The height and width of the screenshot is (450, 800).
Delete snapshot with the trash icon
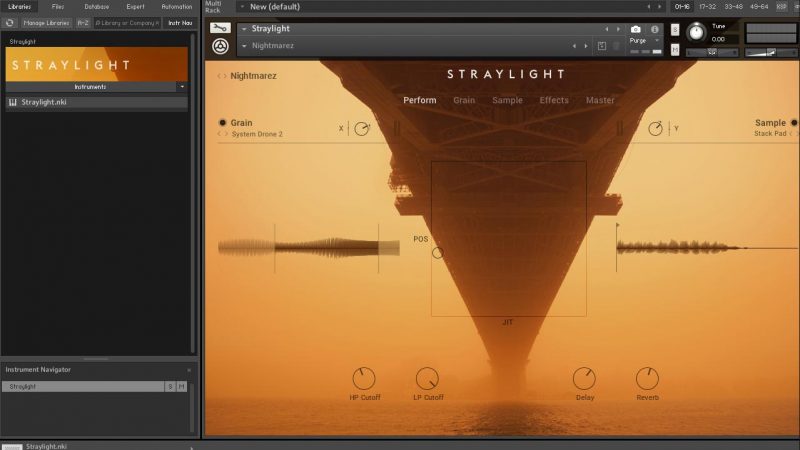point(616,46)
